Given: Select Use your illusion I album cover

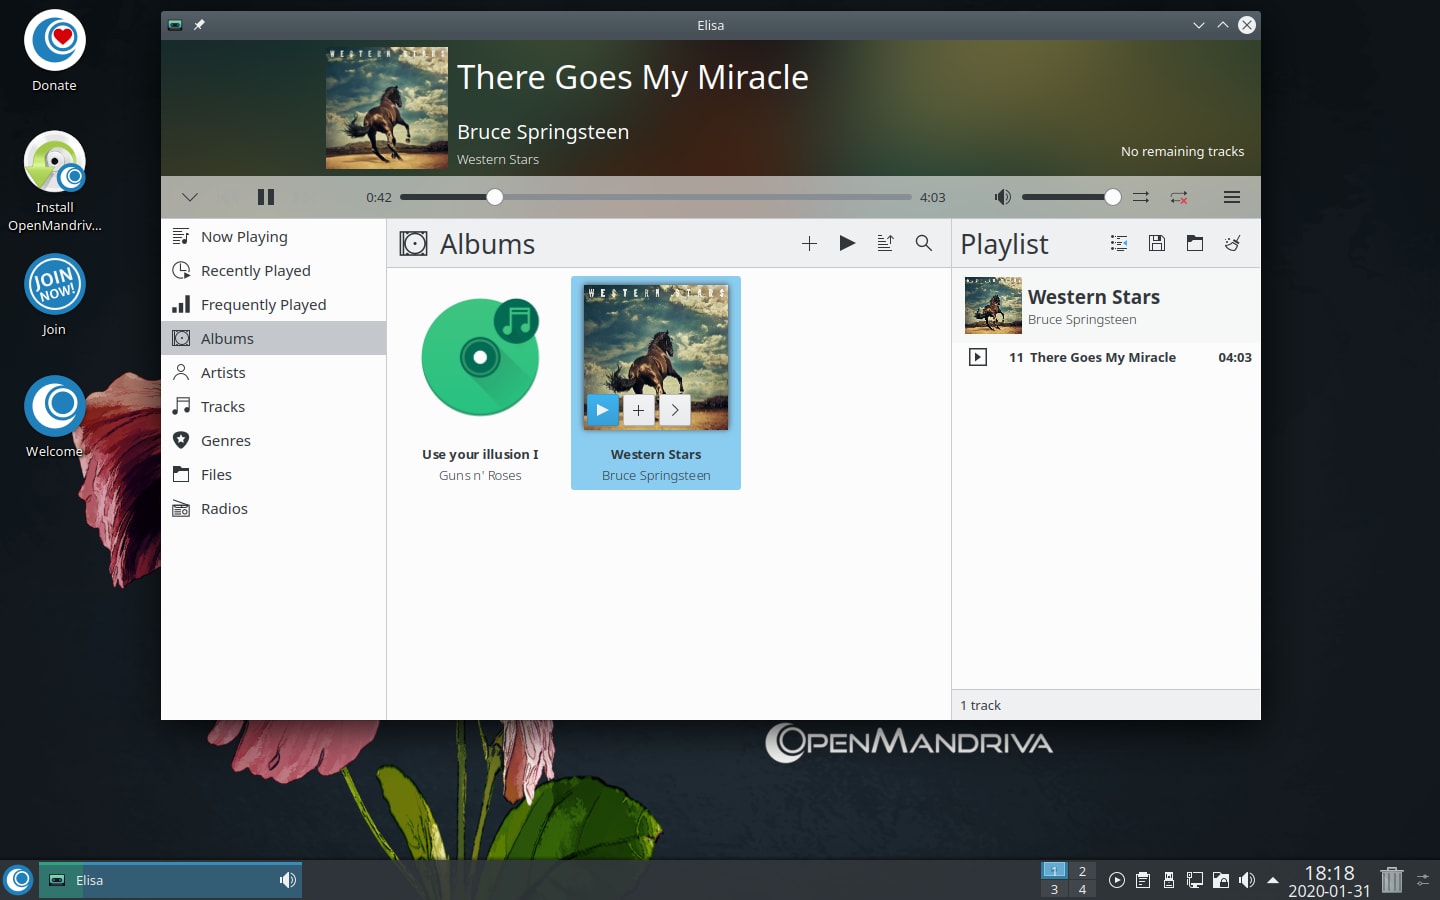Looking at the screenshot, I should point(480,357).
